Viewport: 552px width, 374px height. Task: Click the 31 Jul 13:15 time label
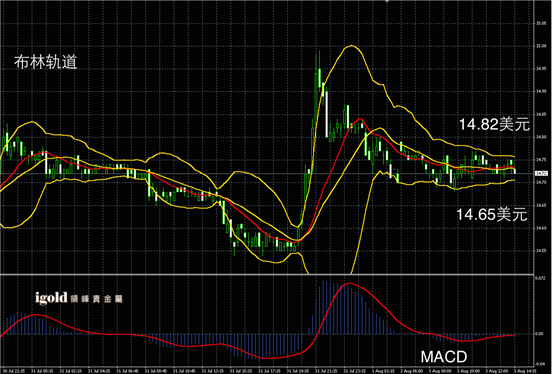tap(213, 371)
